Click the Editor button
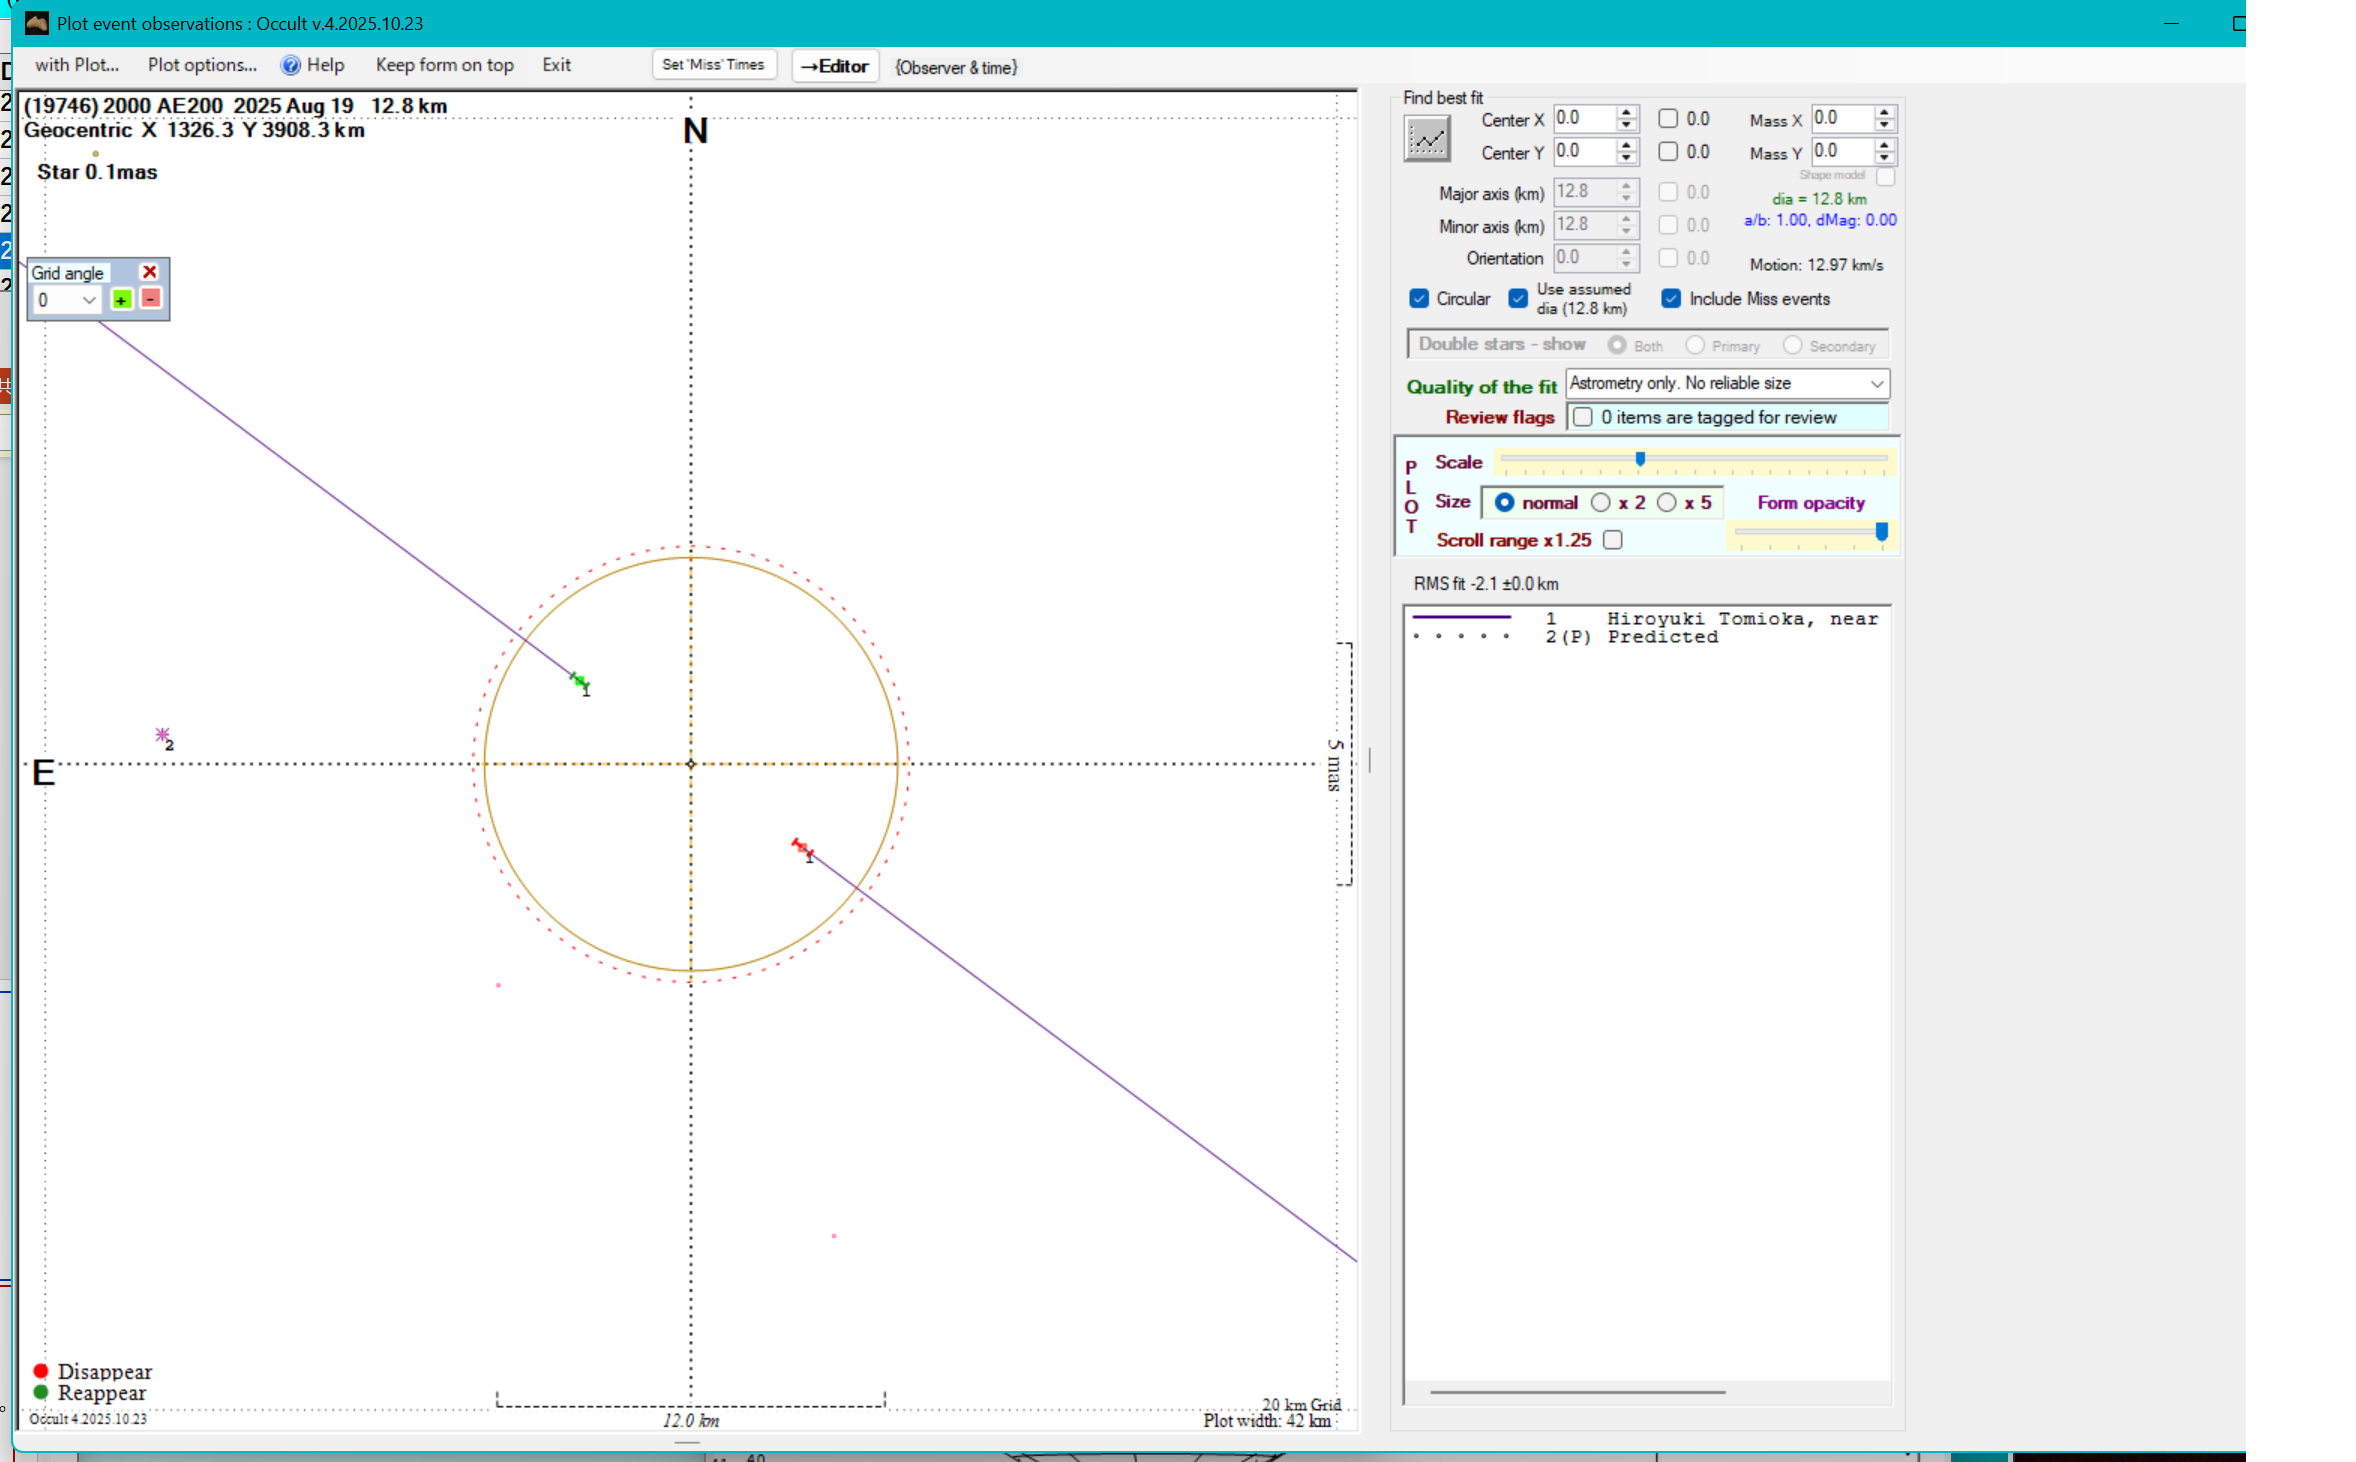 point(835,66)
